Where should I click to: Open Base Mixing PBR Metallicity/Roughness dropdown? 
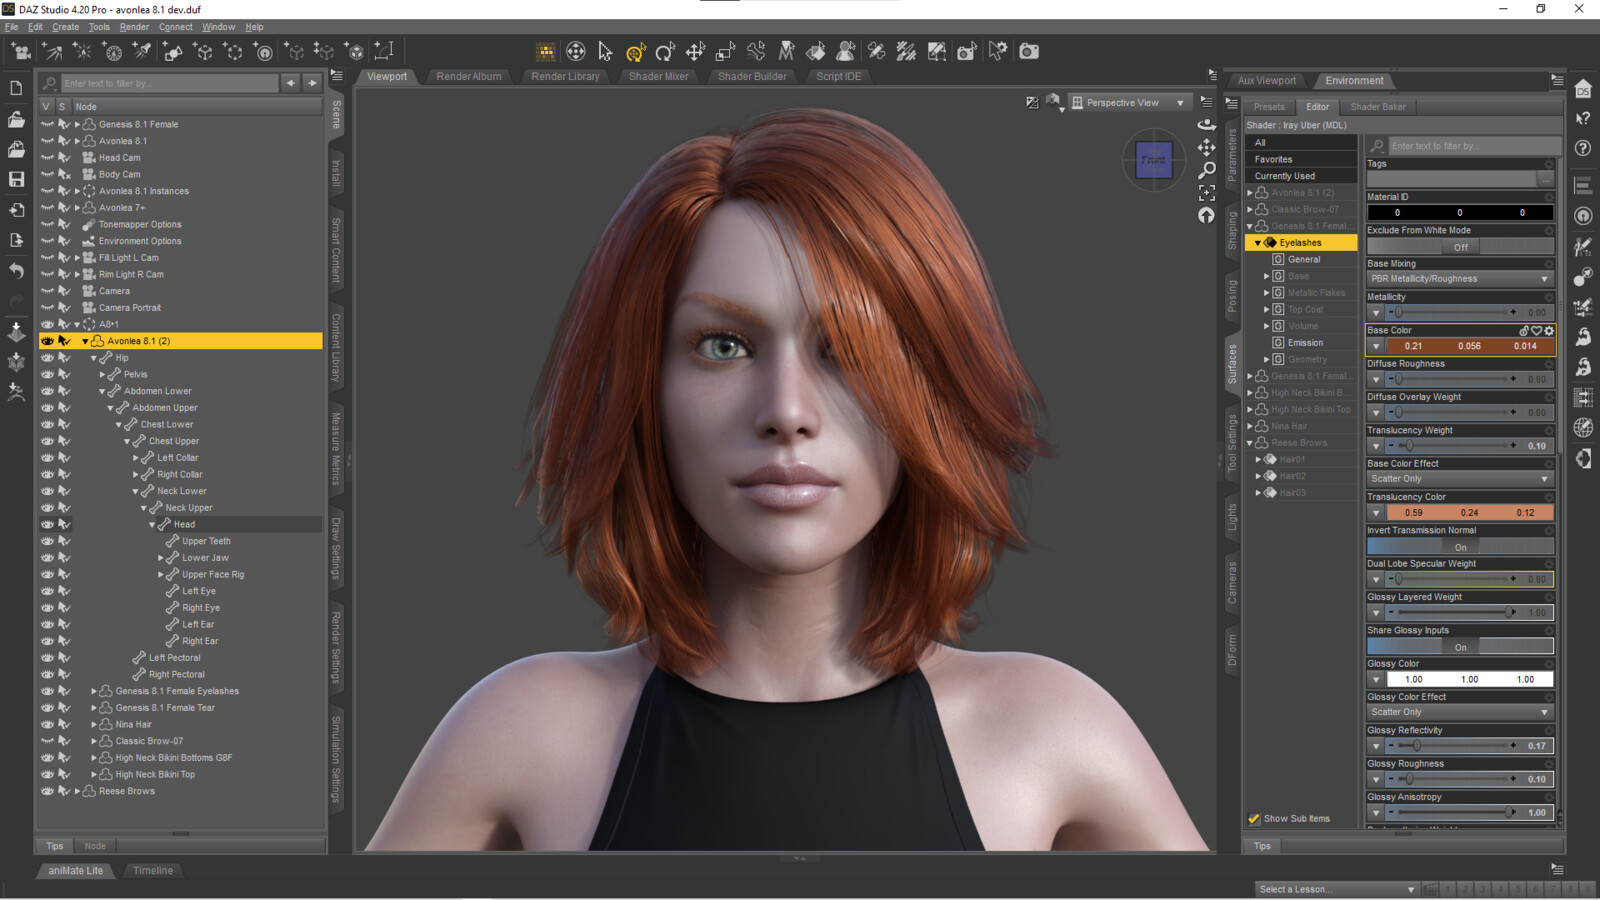coord(1460,279)
